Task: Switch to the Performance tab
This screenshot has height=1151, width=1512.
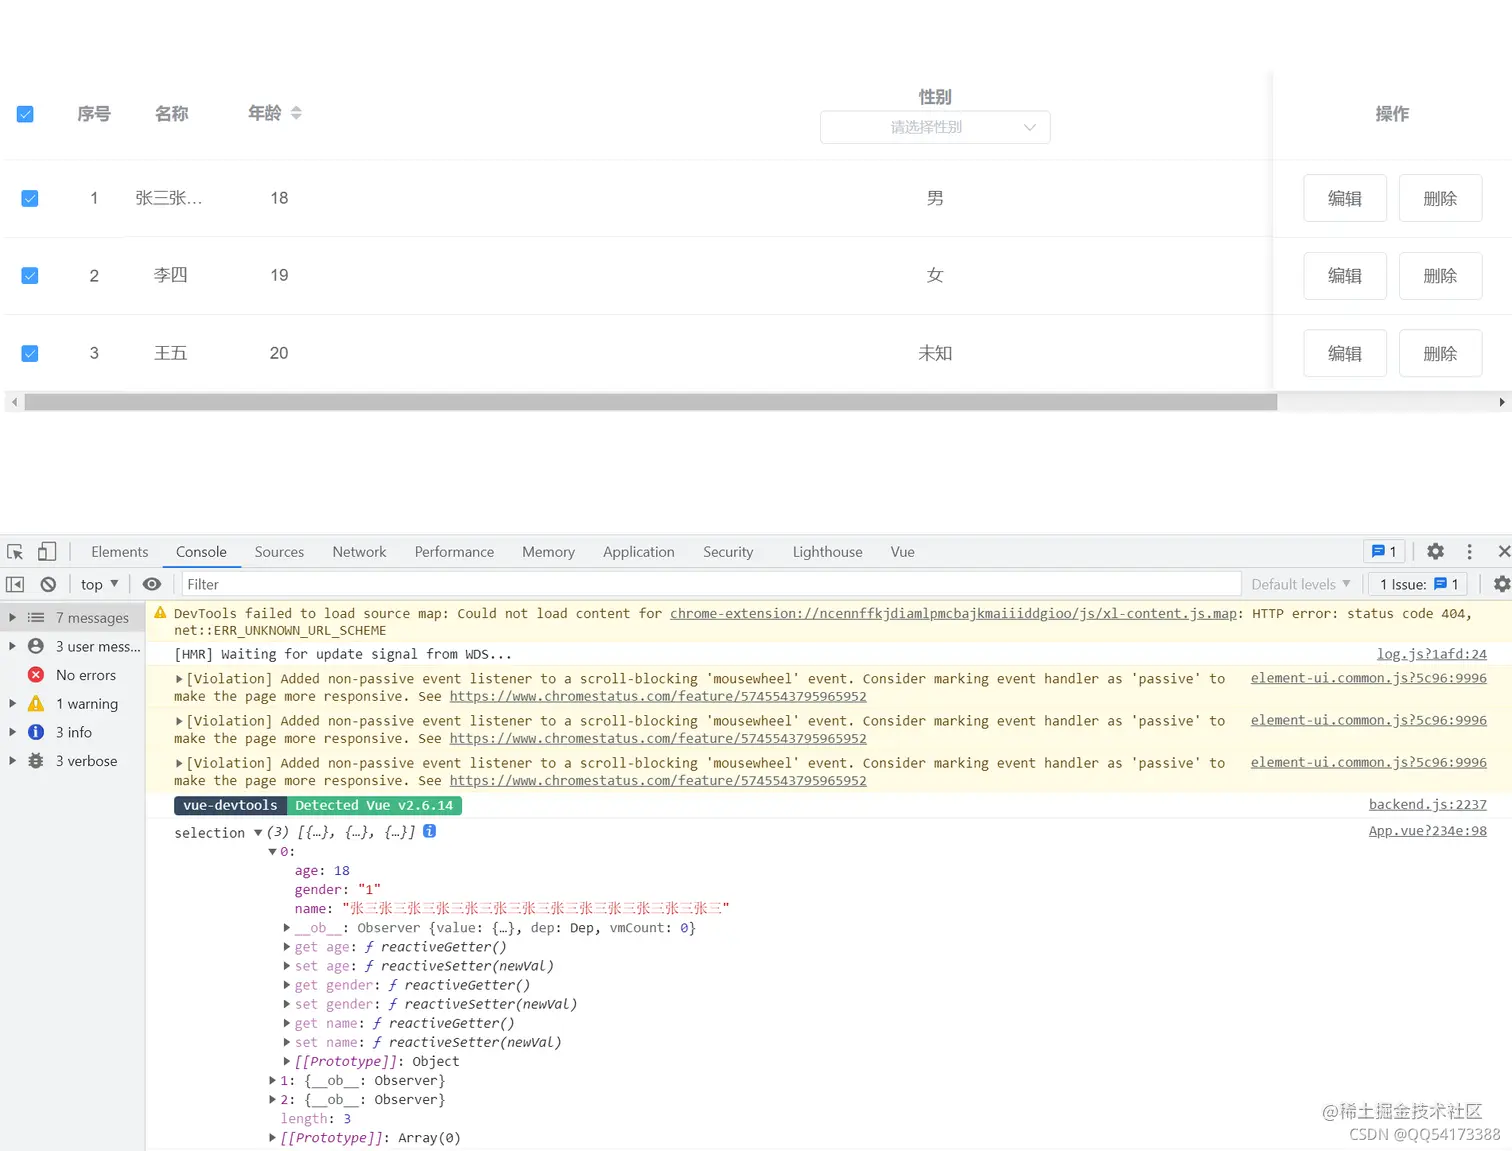Action: [454, 552]
